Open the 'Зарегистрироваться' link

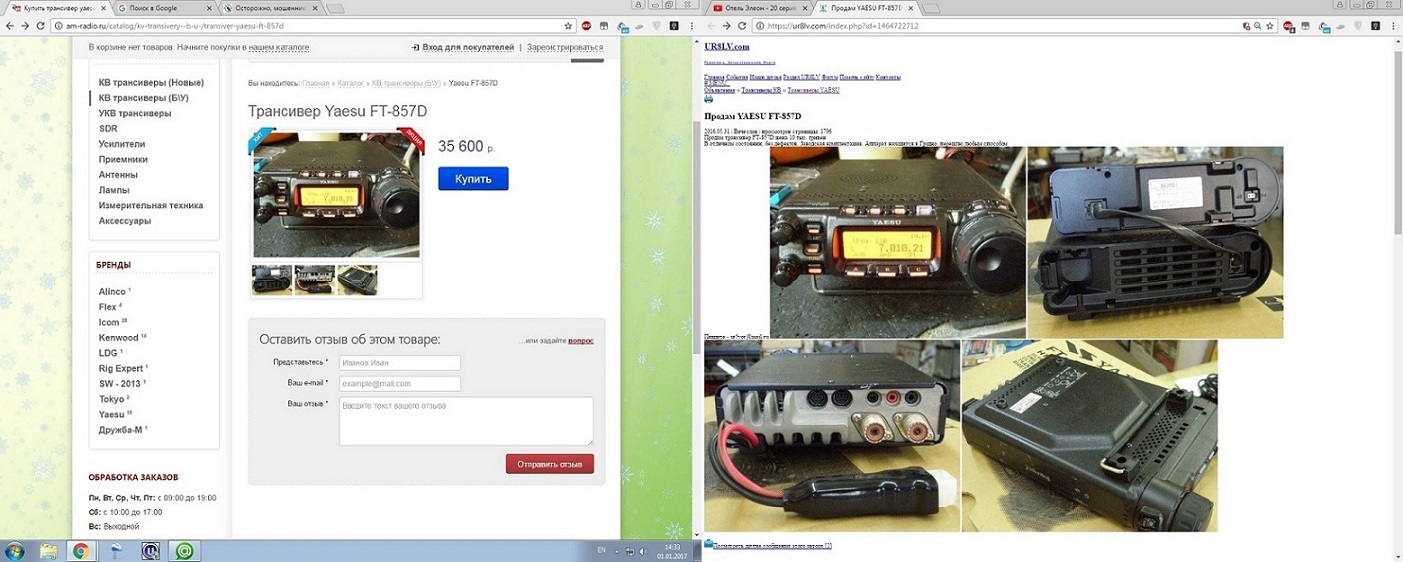click(565, 47)
